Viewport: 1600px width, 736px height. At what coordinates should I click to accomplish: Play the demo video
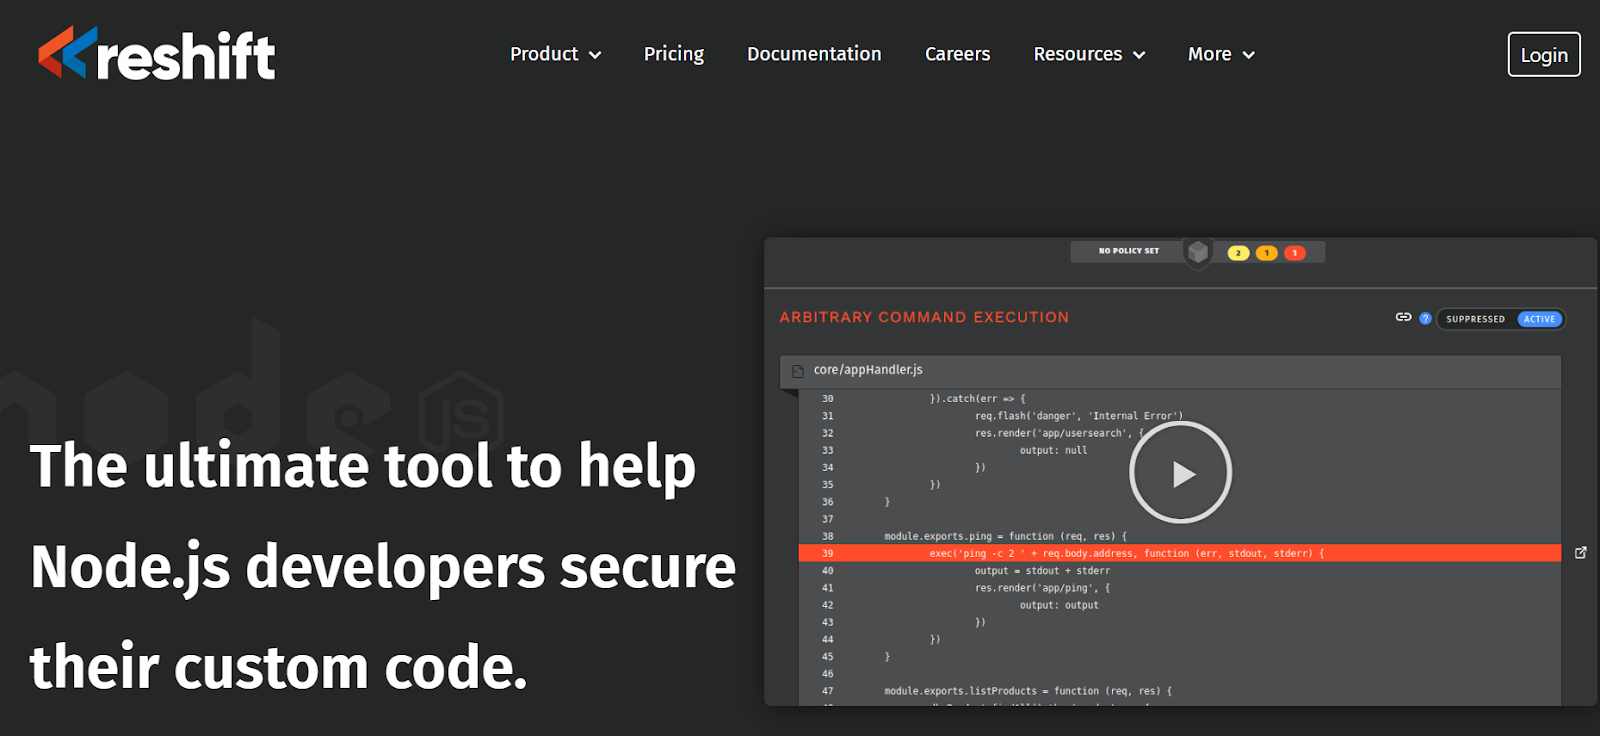[1181, 473]
